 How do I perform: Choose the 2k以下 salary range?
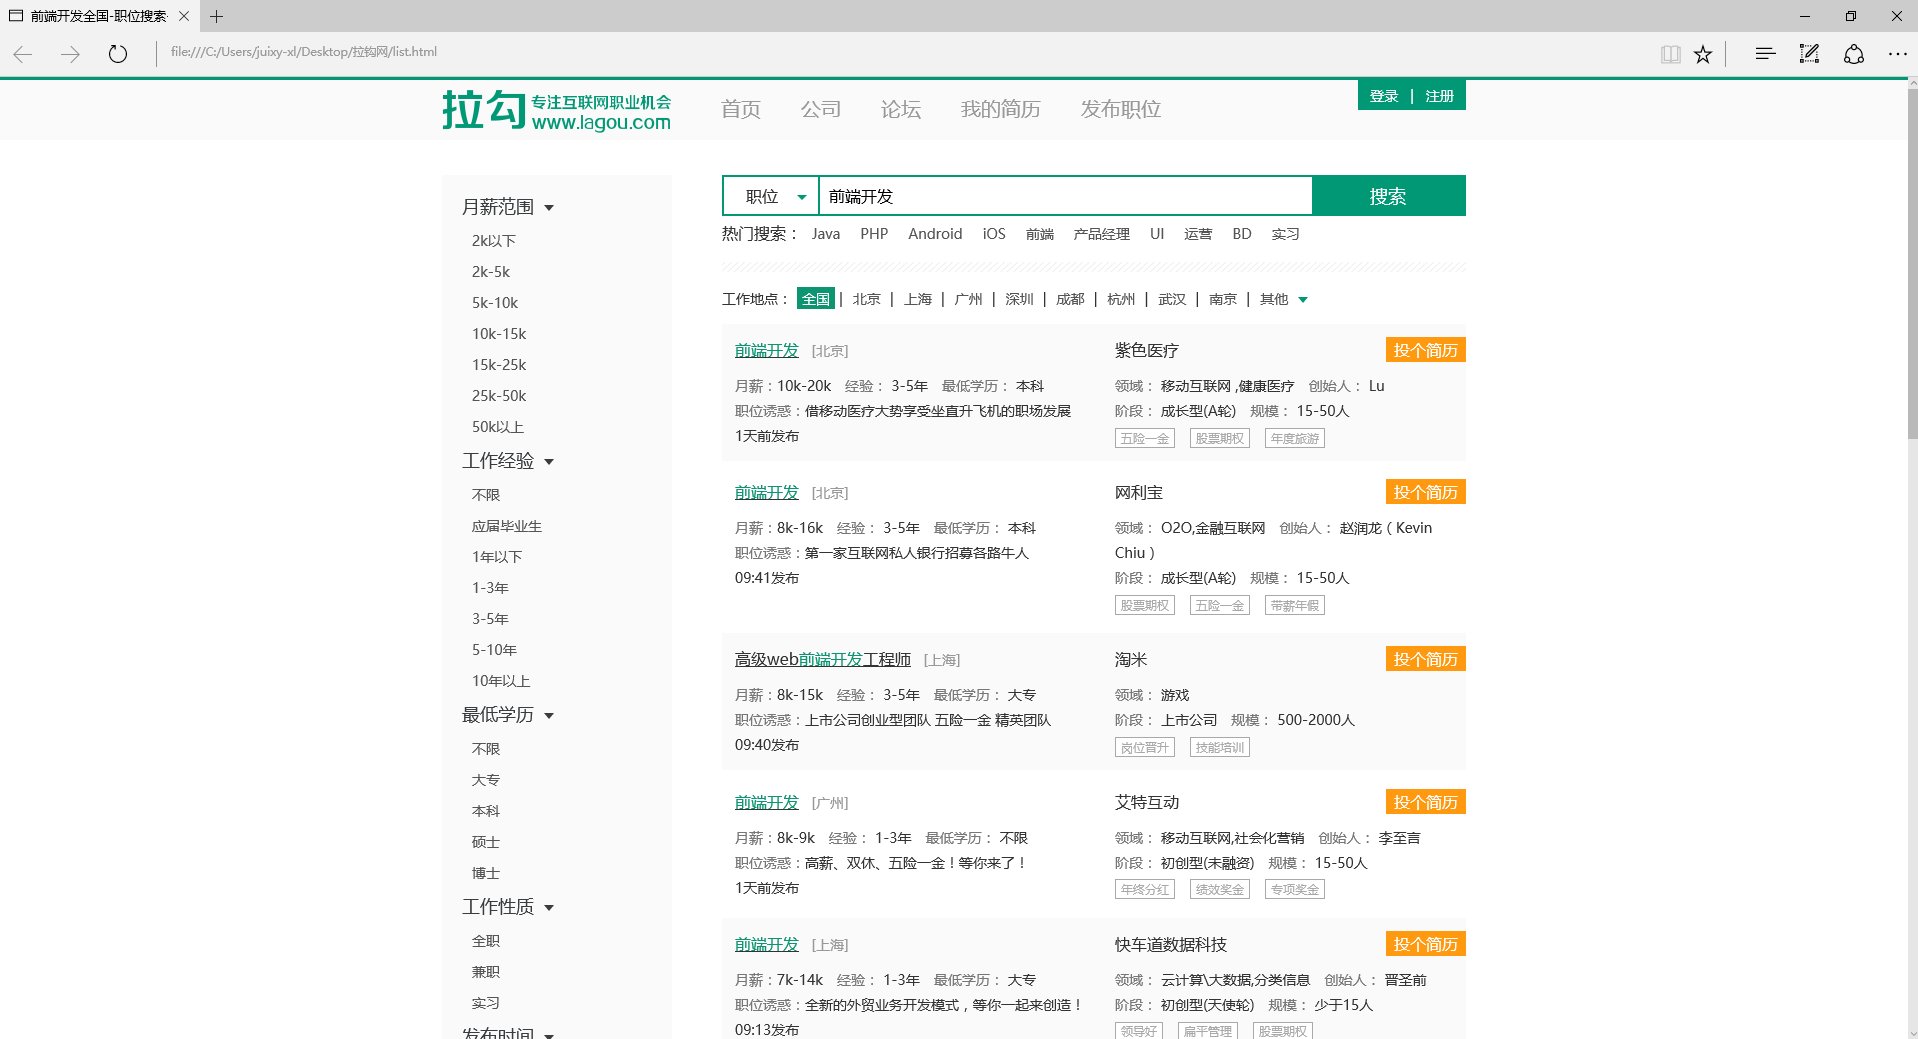494,241
